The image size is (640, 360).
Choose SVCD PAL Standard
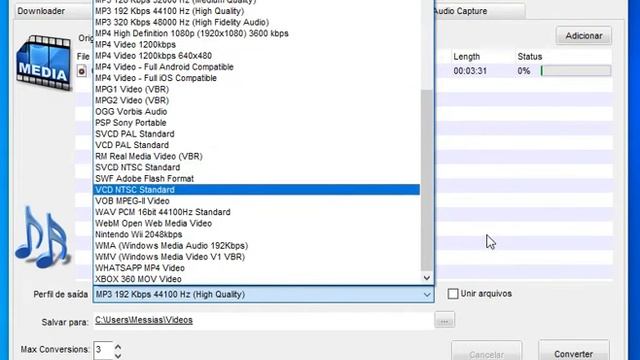coord(256,134)
